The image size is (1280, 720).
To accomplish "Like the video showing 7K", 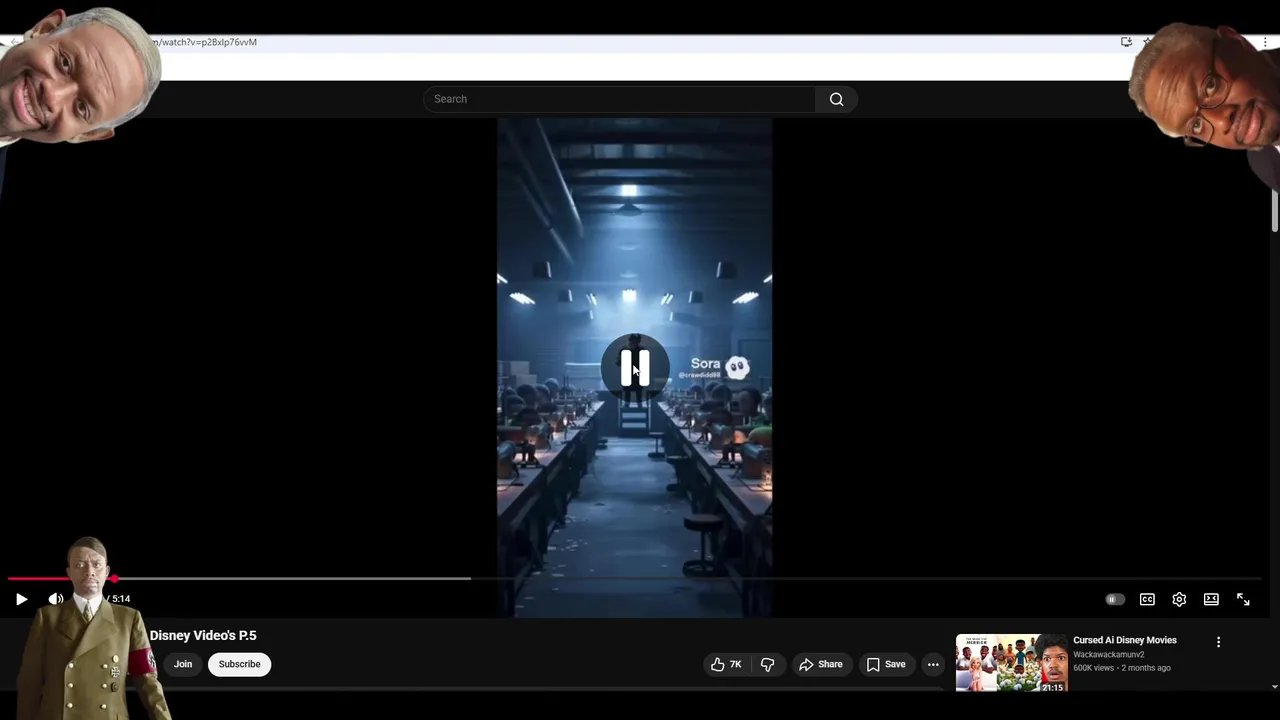I will tap(726, 664).
